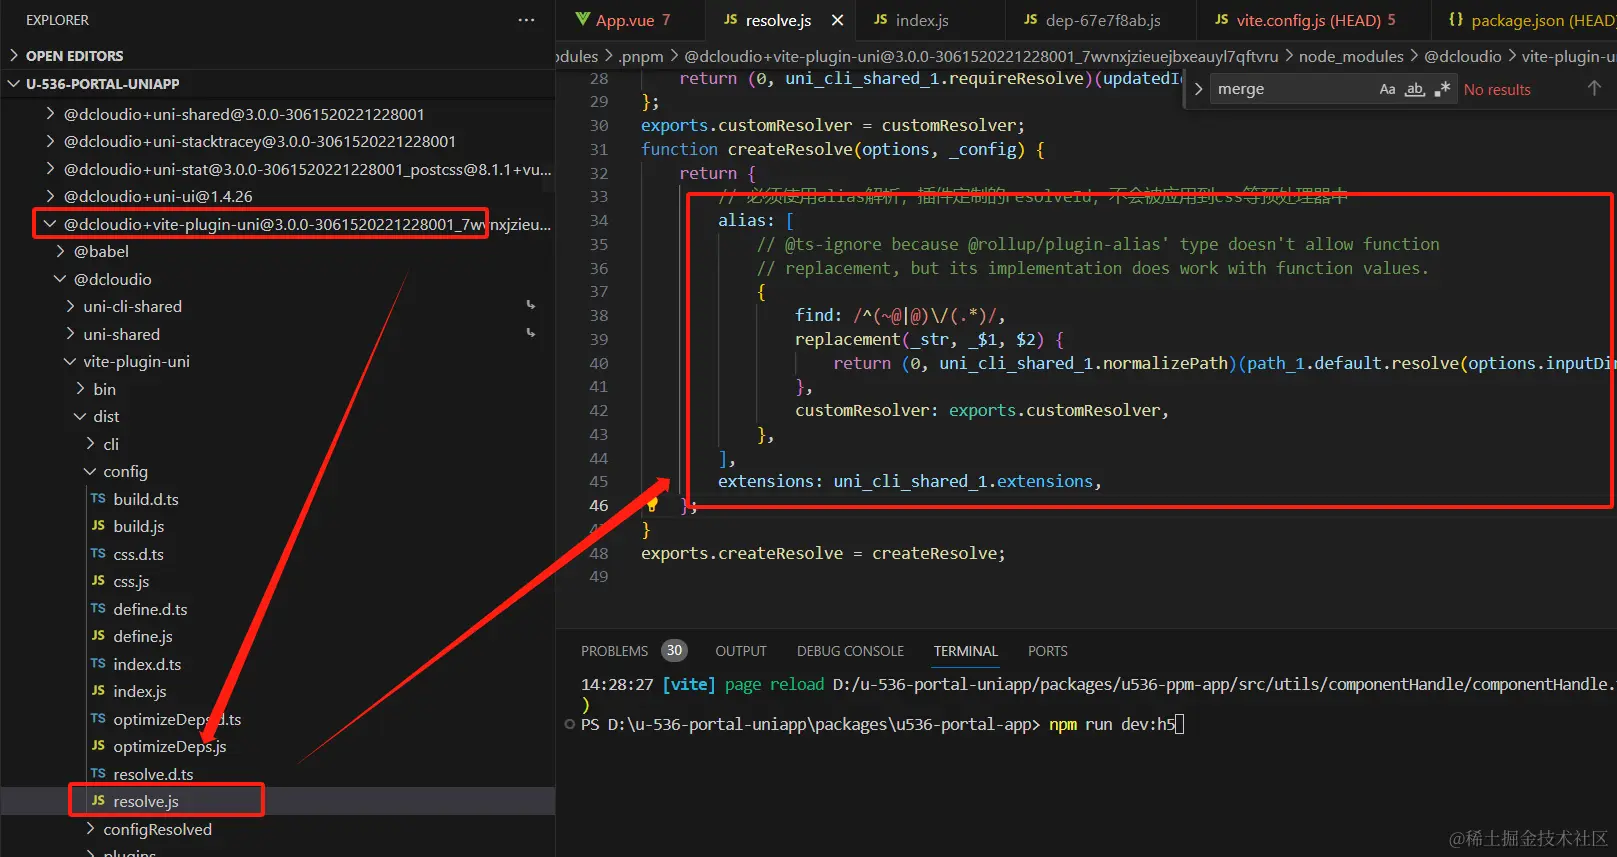
Task: Place cursor on "extensions: uni_cli_shared_1.extensions," line
Action: pyautogui.click(x=909, y=481)
